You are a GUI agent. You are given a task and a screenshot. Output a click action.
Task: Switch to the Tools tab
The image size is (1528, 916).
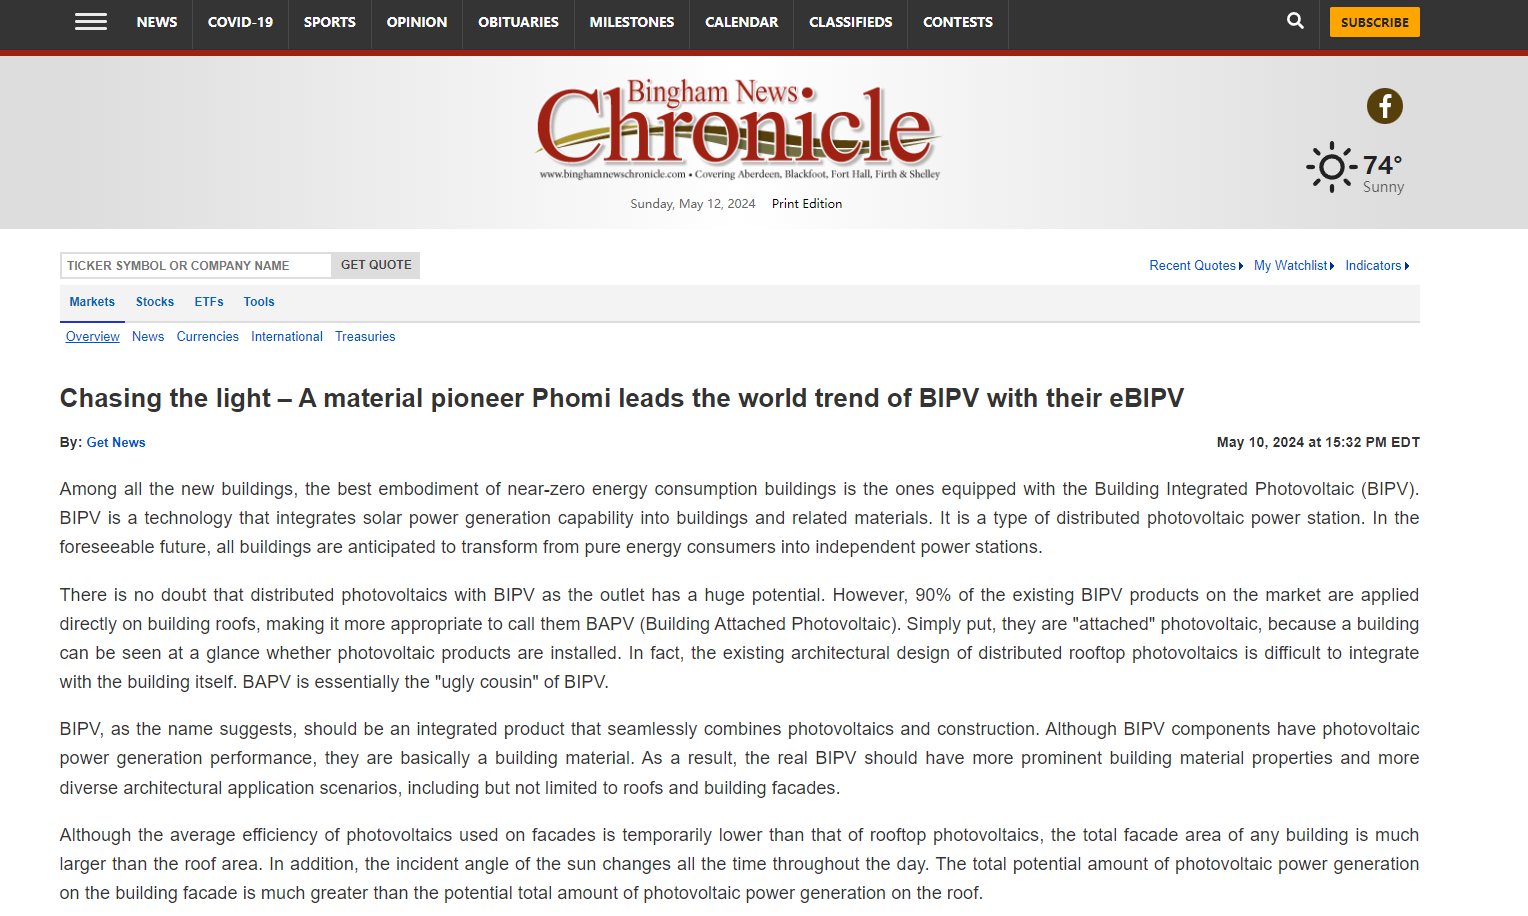[x=259, y=302]
